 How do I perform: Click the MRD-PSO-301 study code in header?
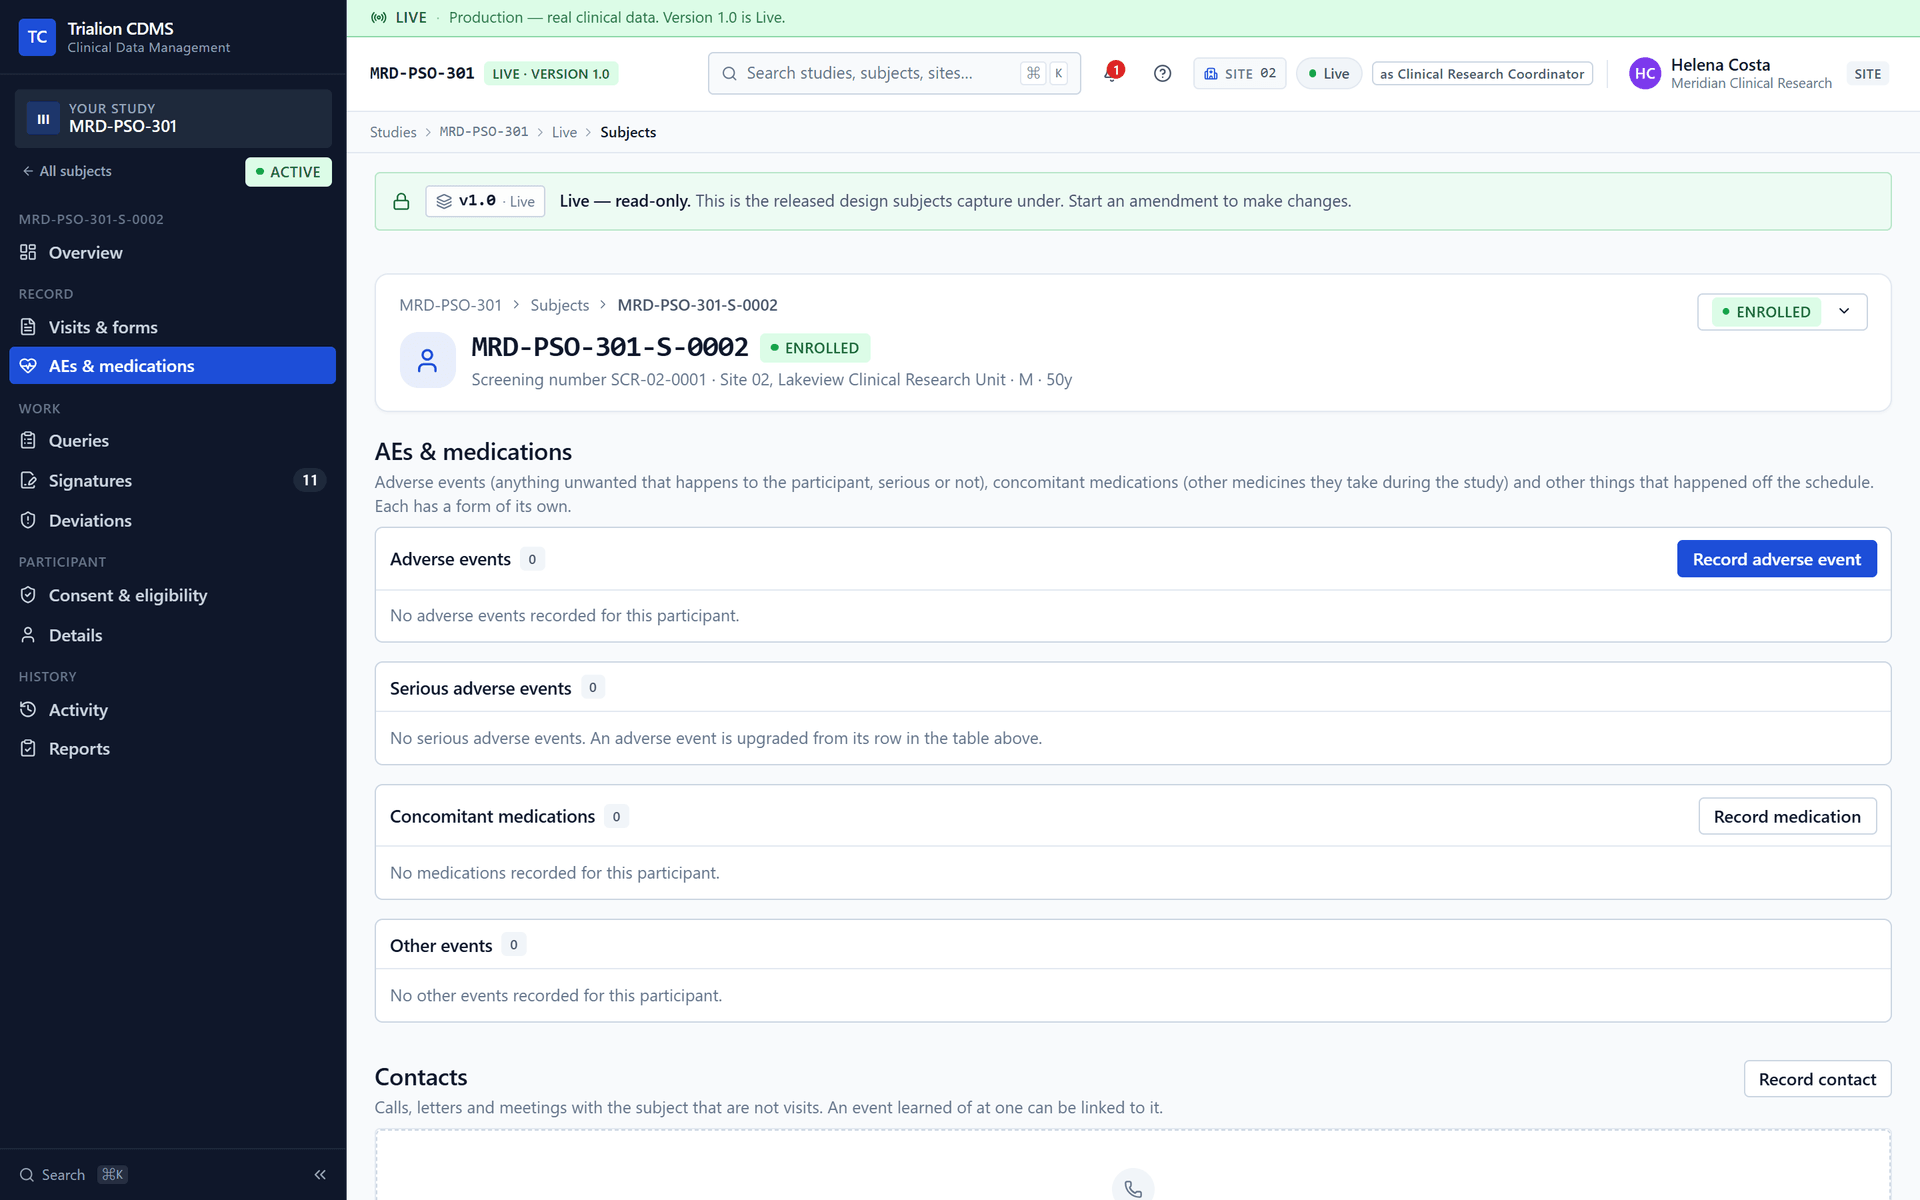point(422,74)
